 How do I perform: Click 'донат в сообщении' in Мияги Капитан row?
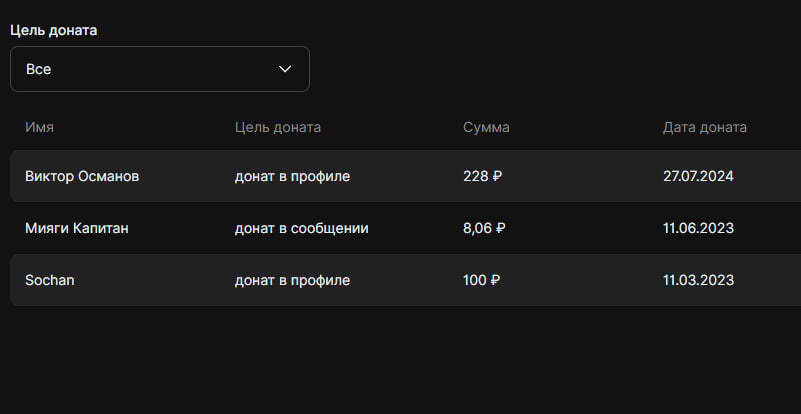pos(301,228)
